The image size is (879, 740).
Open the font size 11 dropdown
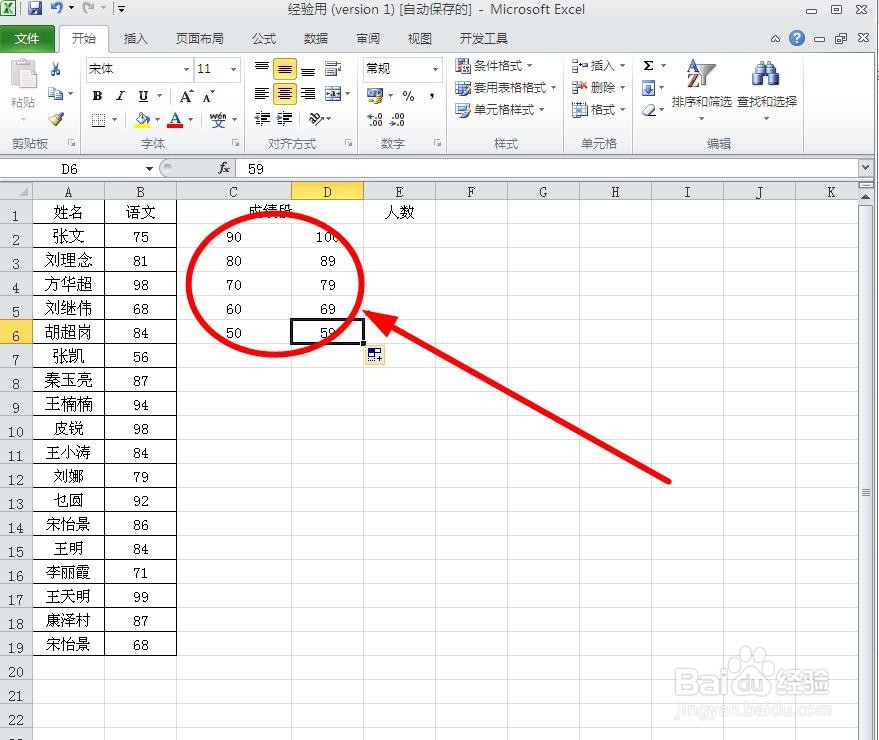click(x=233, y=70)
